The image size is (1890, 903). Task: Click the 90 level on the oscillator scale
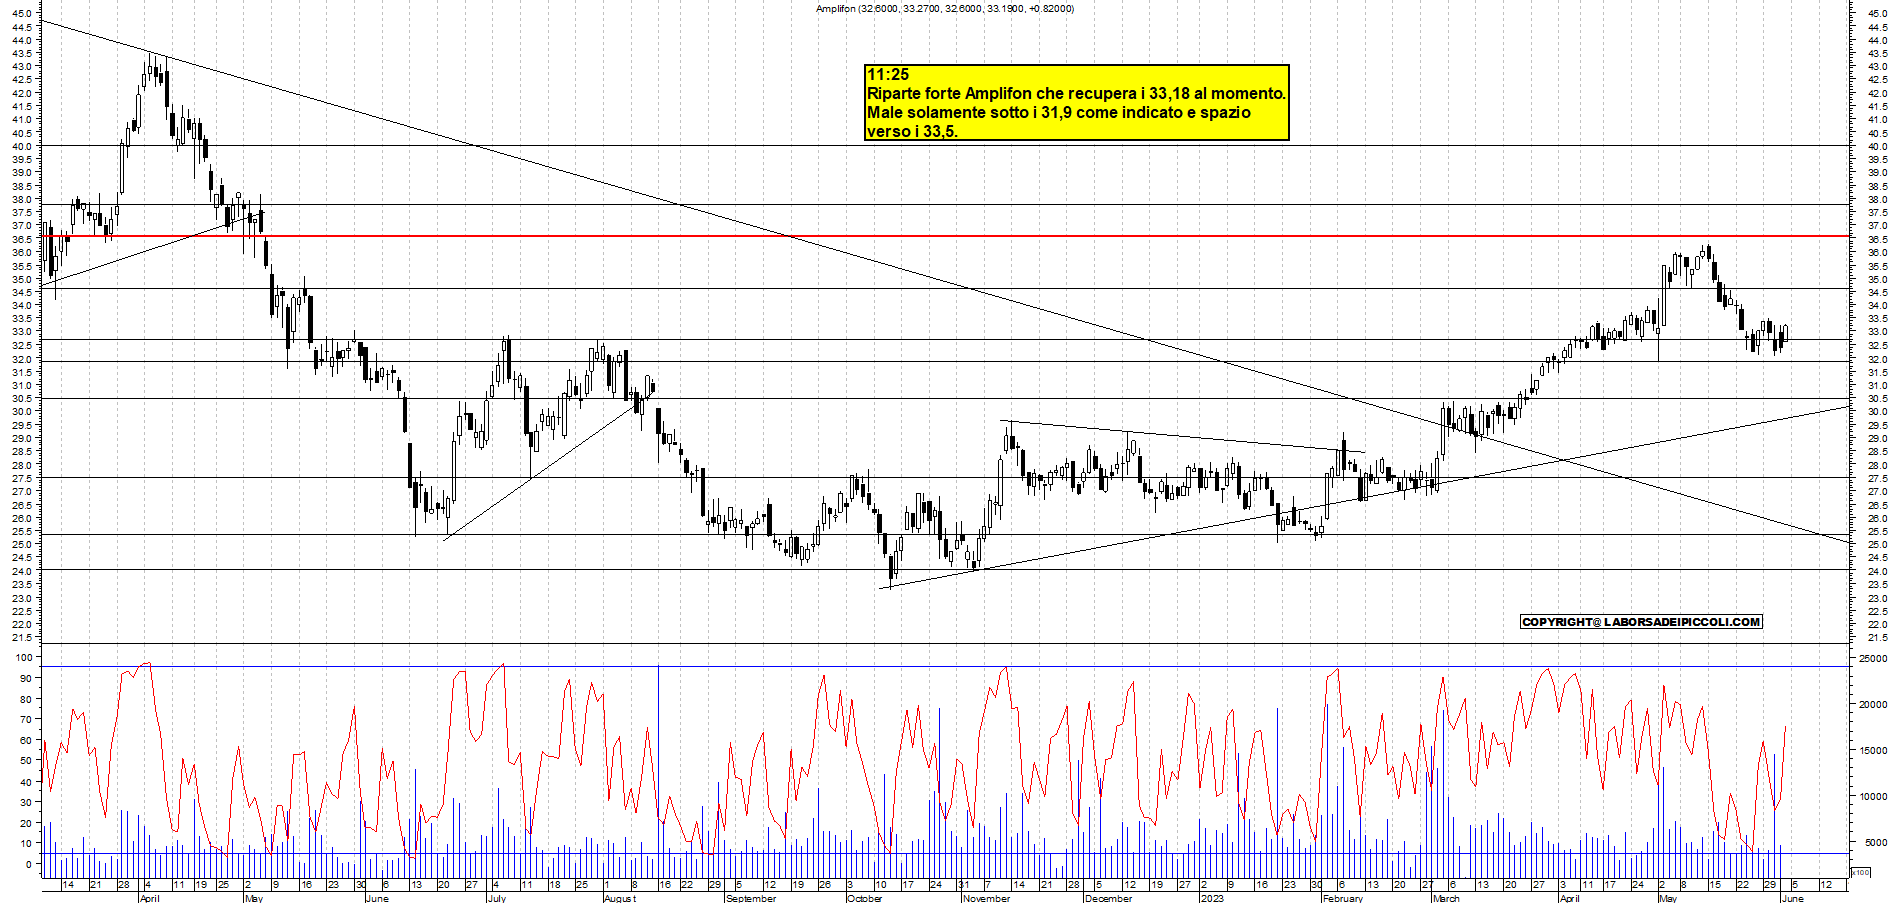point(26,678)
